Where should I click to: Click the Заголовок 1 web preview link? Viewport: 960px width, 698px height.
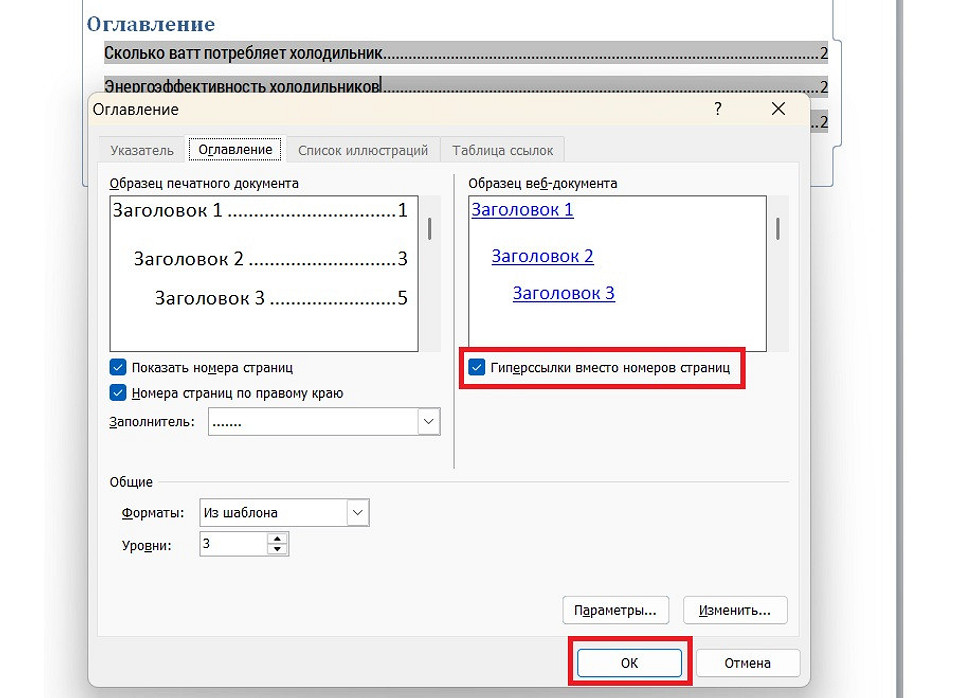522,210
